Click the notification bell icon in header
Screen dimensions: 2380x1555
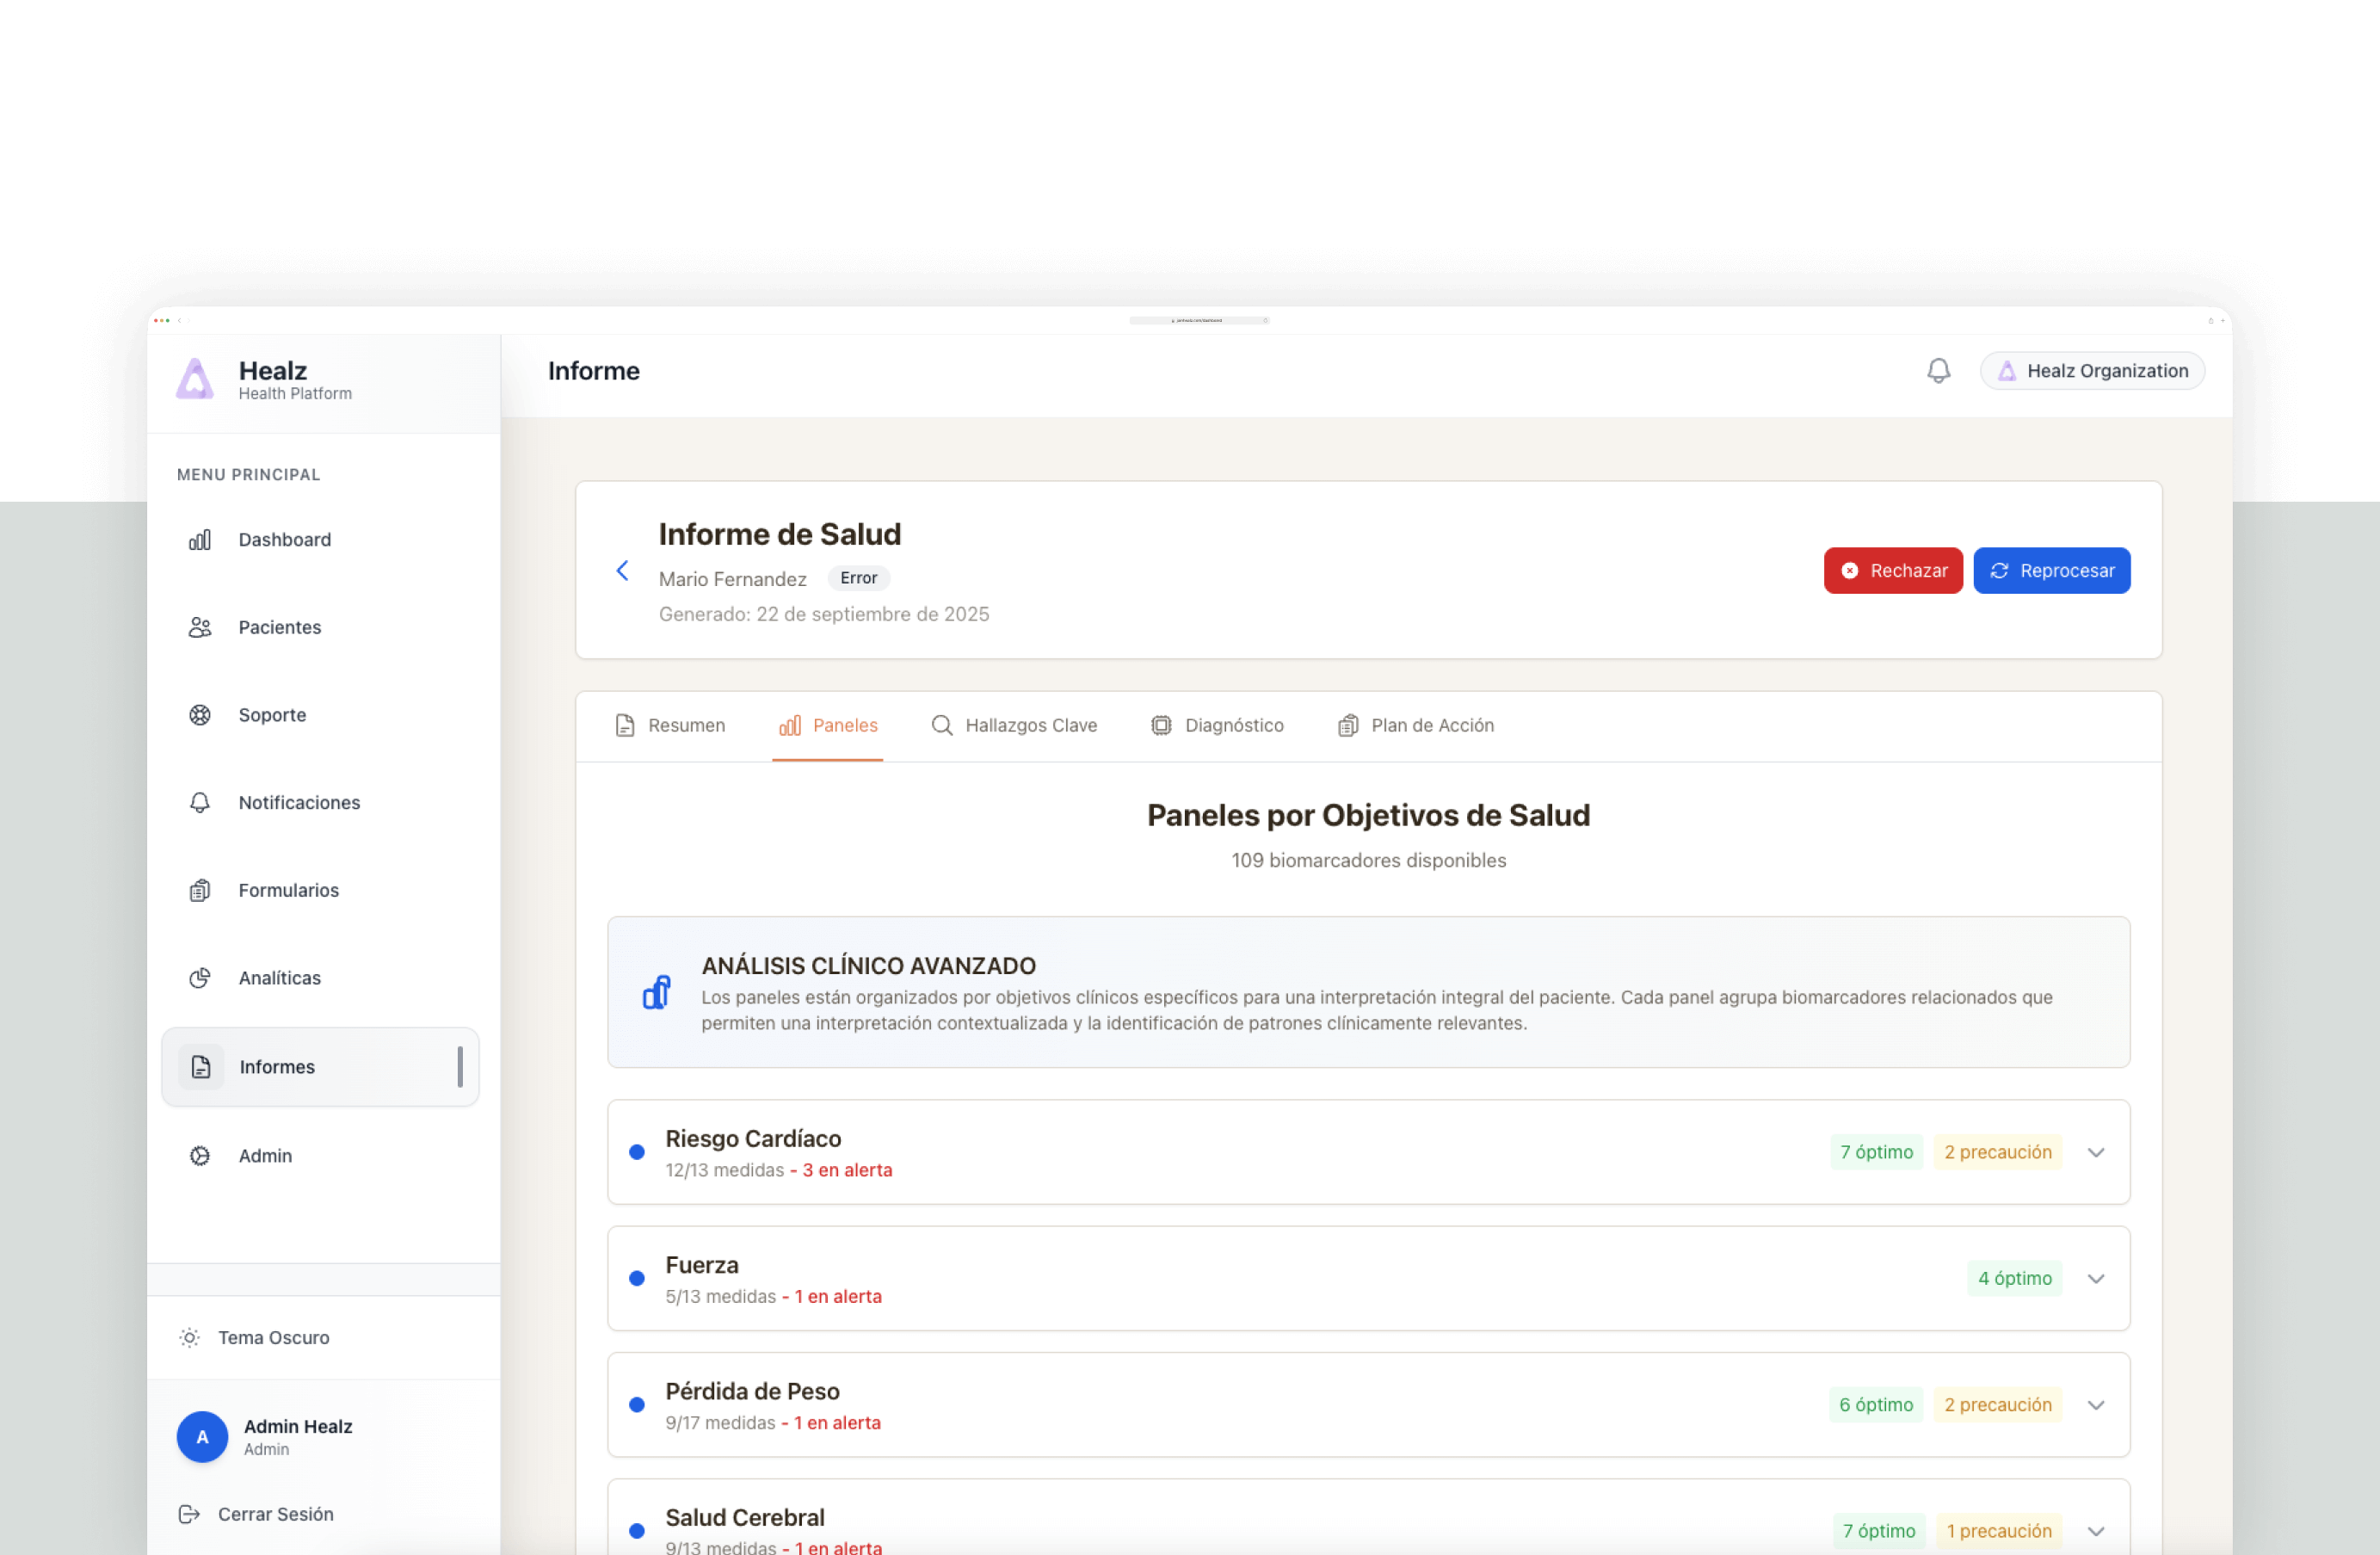coord(1938,371)
